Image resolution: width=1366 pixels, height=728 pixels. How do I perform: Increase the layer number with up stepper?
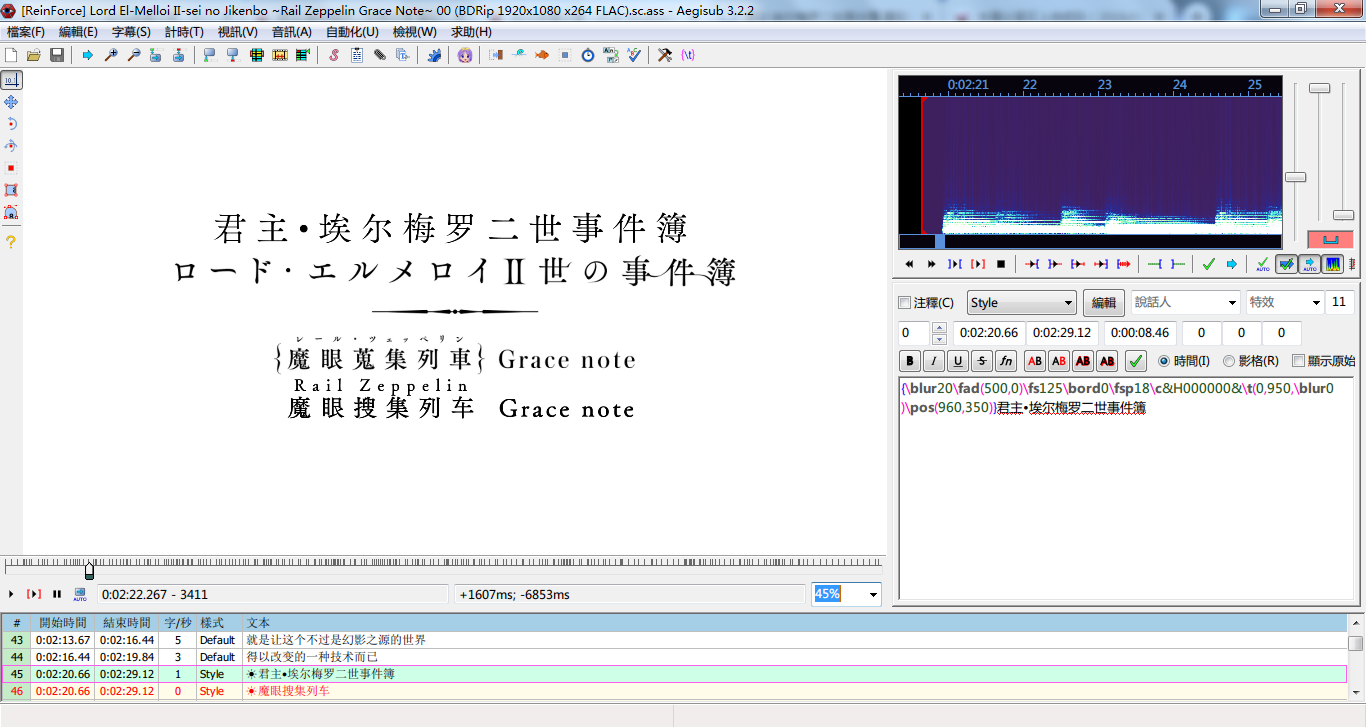pyautogui.click(x=939, y=328)
